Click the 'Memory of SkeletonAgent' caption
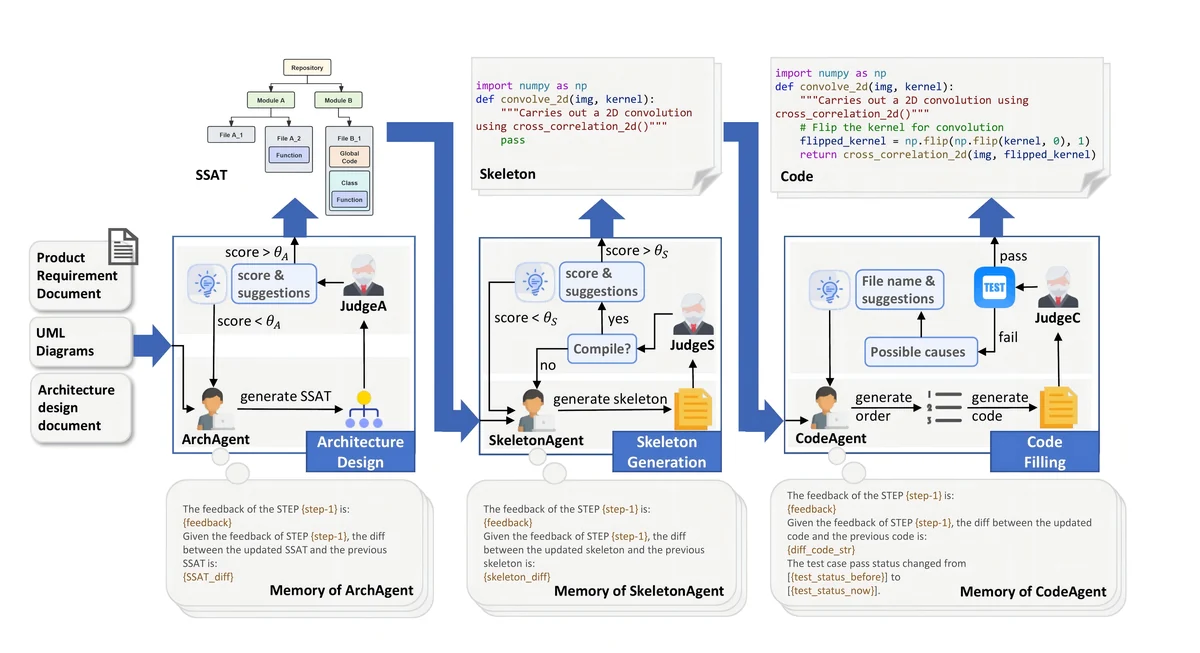1200x653 pixels. point(639,591)
